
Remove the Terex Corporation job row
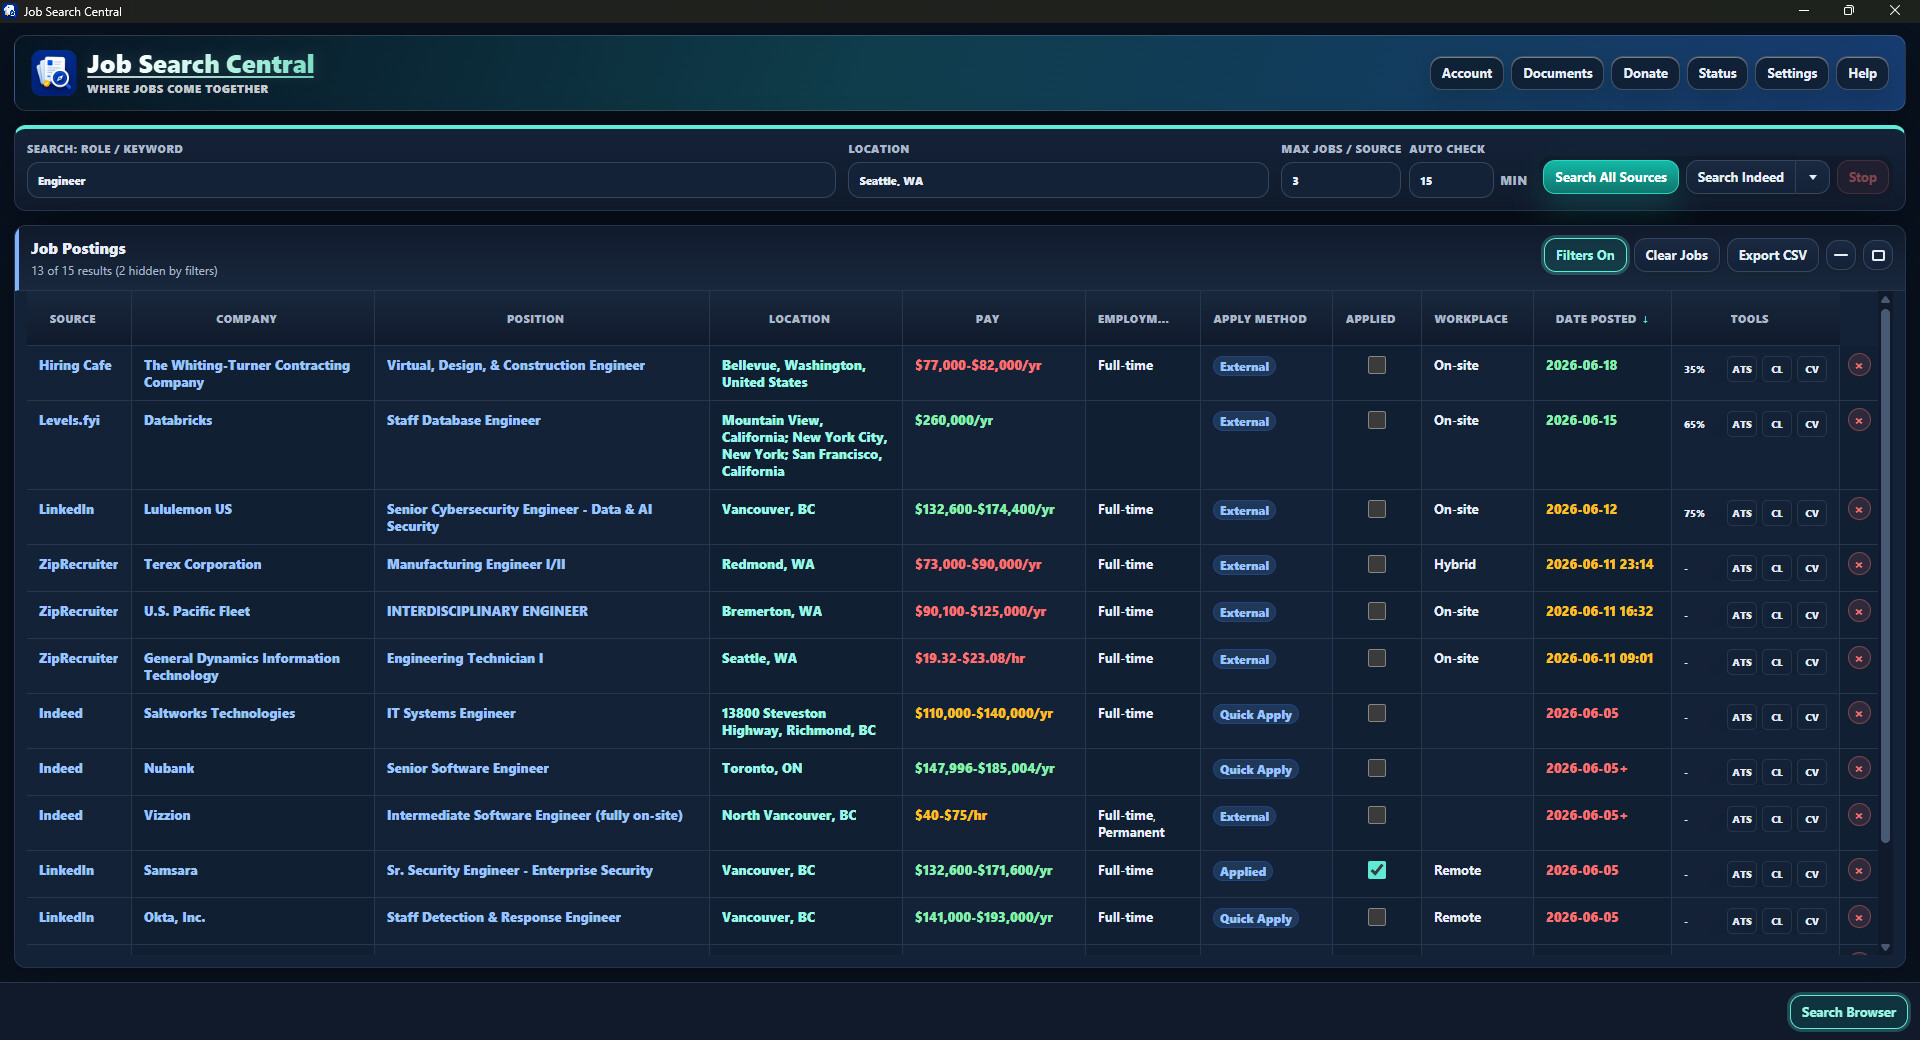point(1859,565)
